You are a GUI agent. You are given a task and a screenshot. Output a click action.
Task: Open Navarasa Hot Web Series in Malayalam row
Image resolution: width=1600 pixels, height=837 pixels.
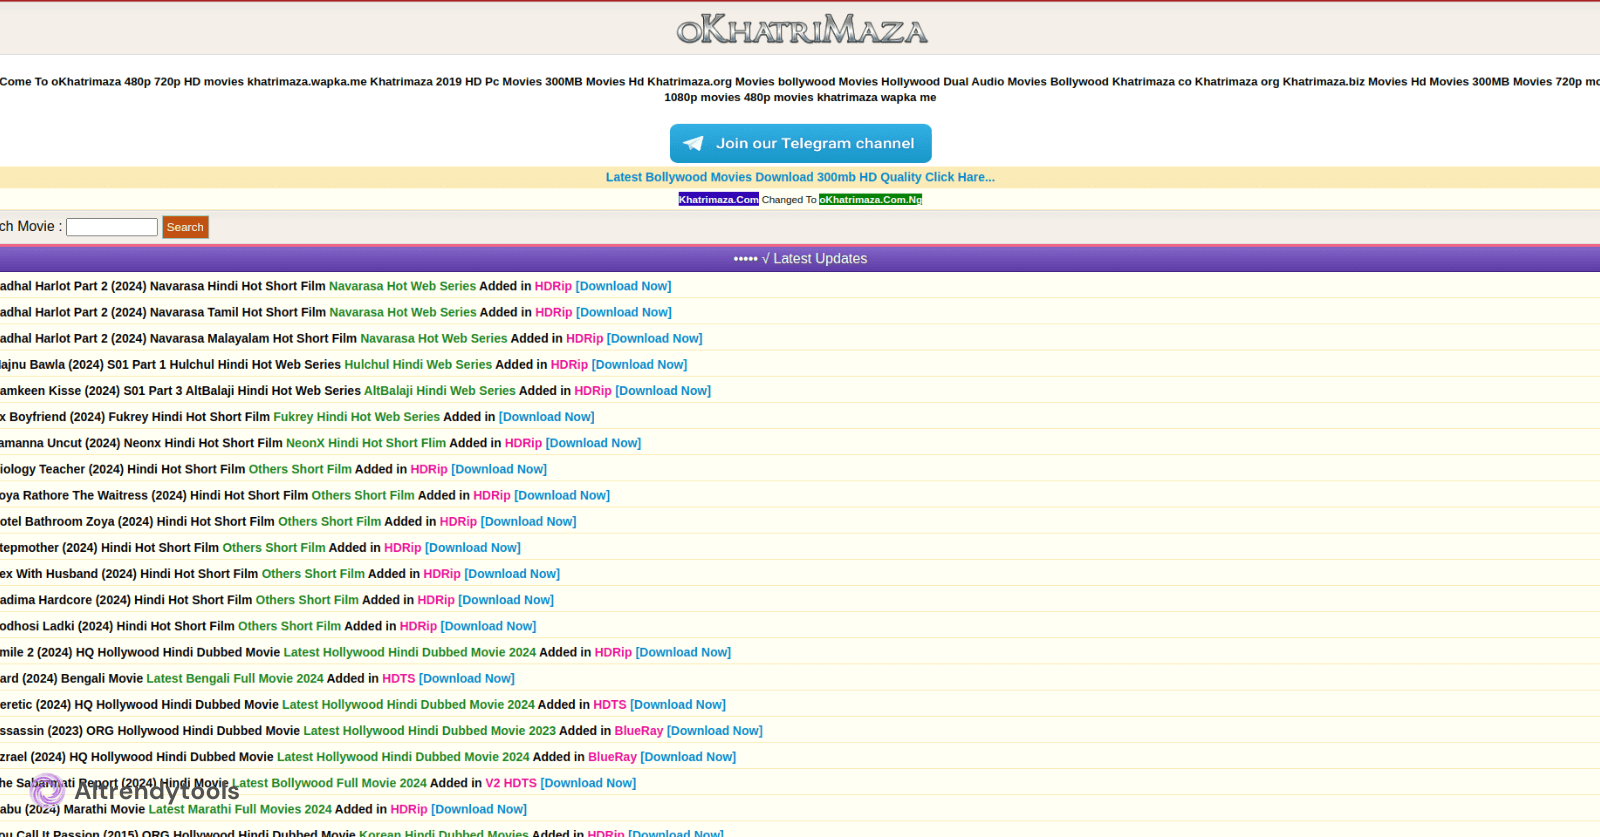click(x=434, y=338)
